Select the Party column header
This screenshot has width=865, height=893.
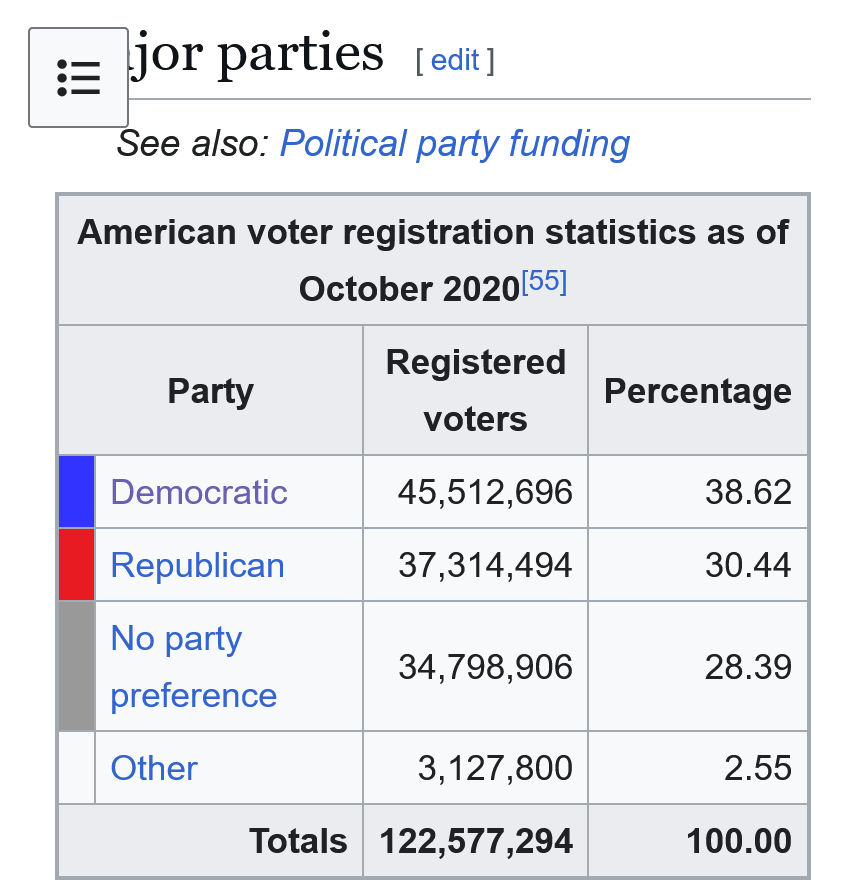pos(210,390)
